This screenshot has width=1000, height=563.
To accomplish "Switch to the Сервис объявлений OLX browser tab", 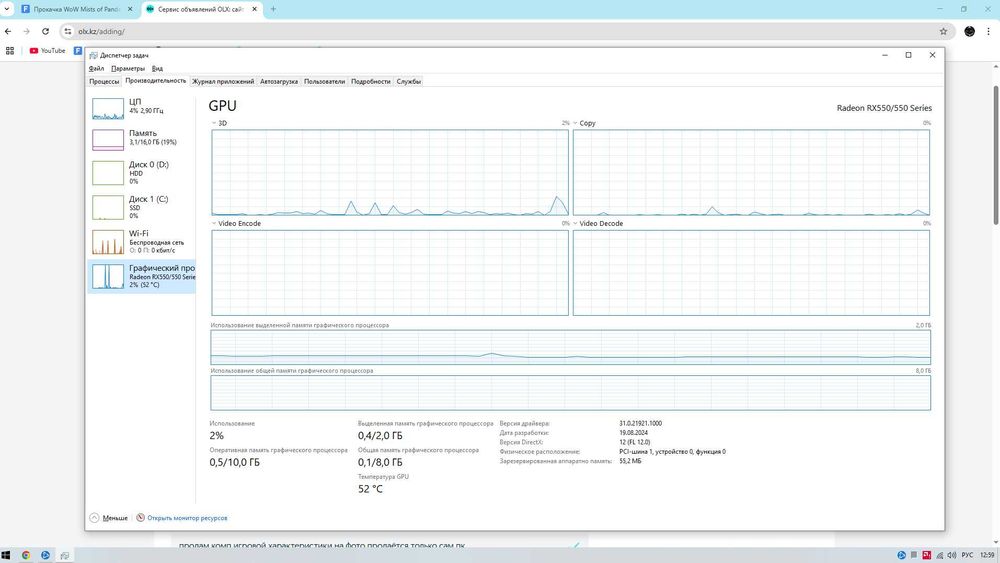I will click(x=201, y=10).
